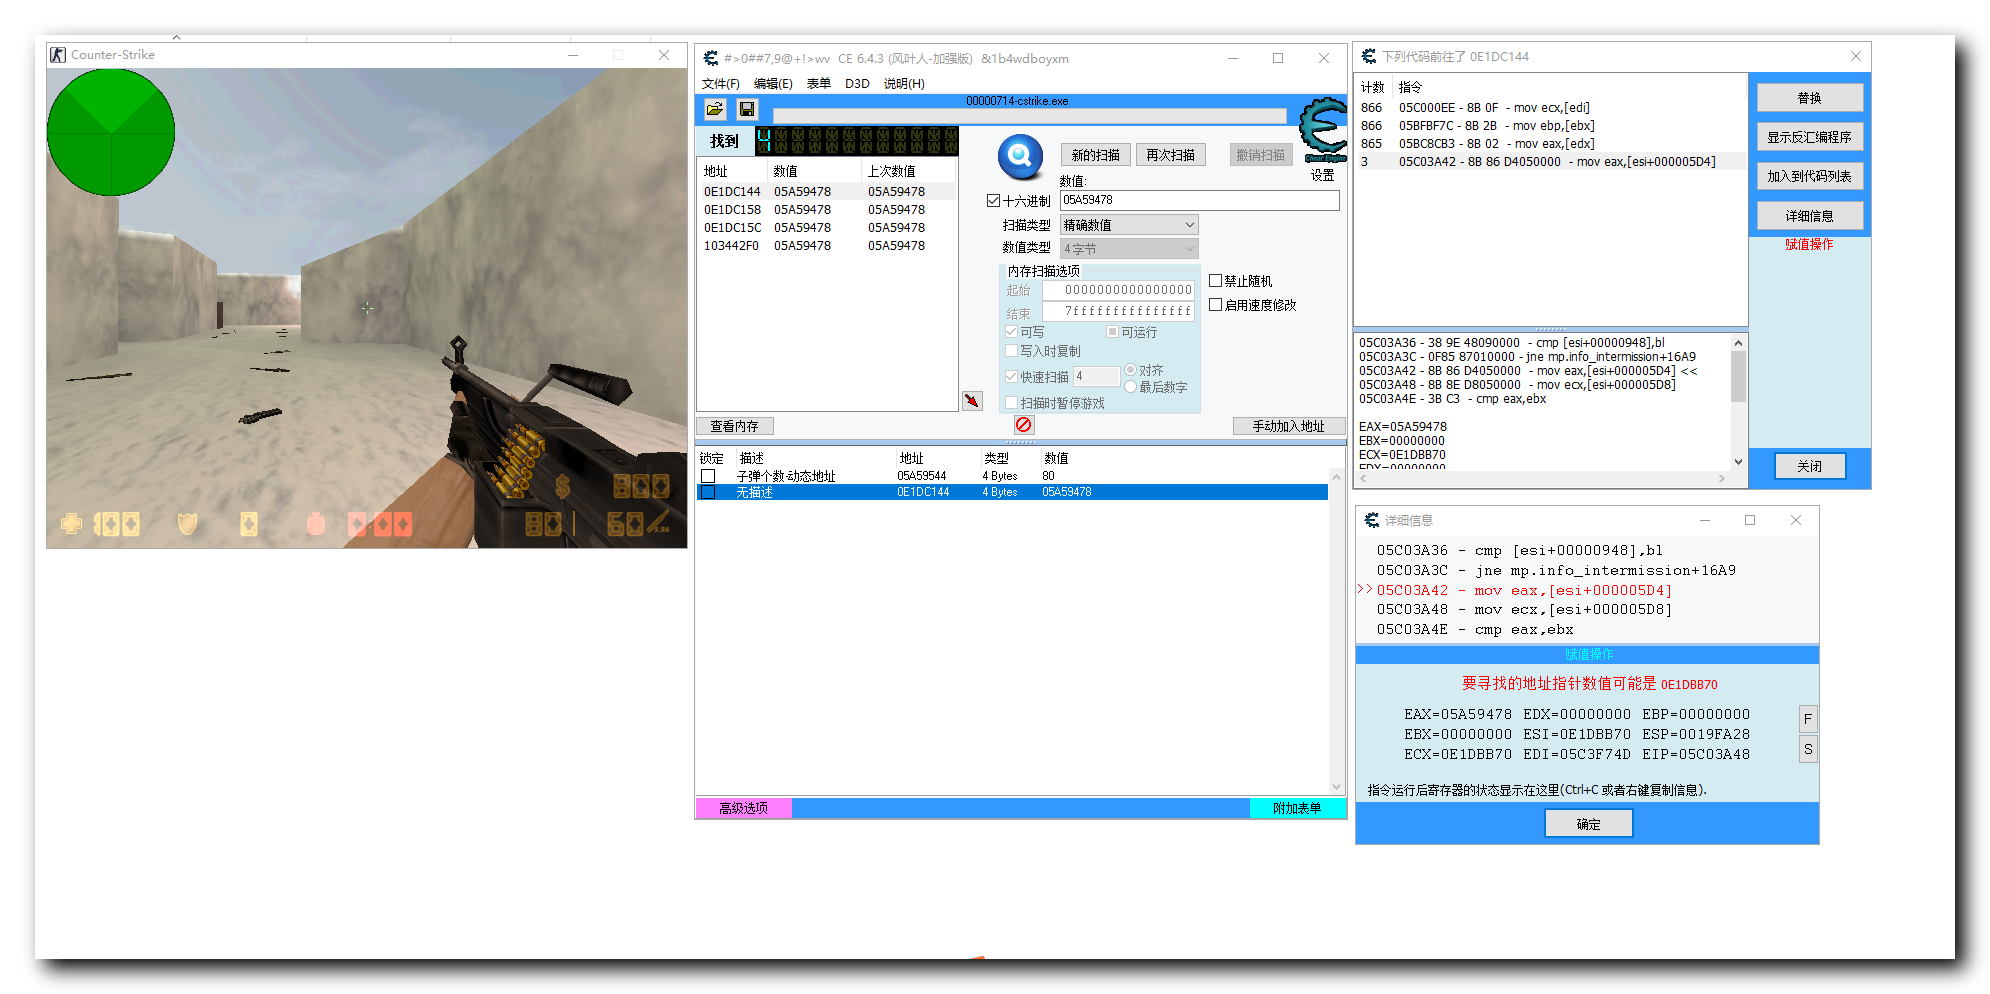Image resolution: width=1990 pixels, height=994 pixels.
Task: Enable the 扫描时暂停游戏 checkbox
Action: tap(1011, 403)
